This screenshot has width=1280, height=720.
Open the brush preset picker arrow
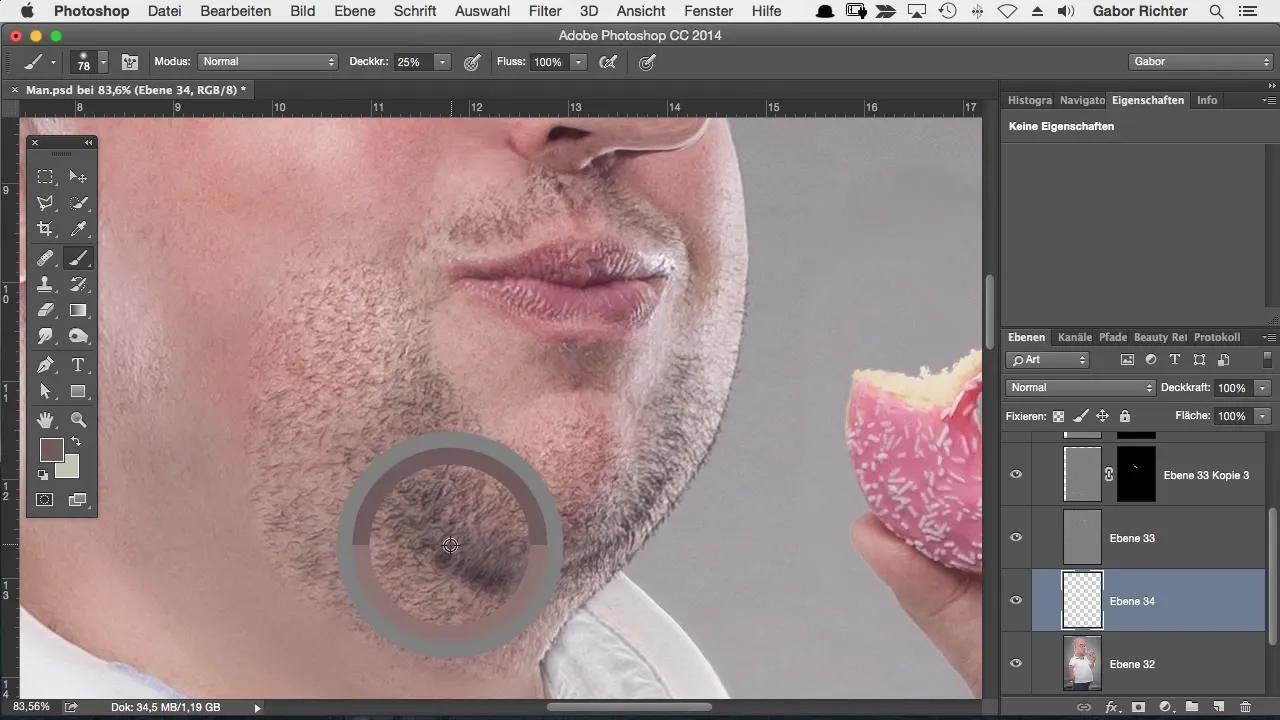point(103,62)
